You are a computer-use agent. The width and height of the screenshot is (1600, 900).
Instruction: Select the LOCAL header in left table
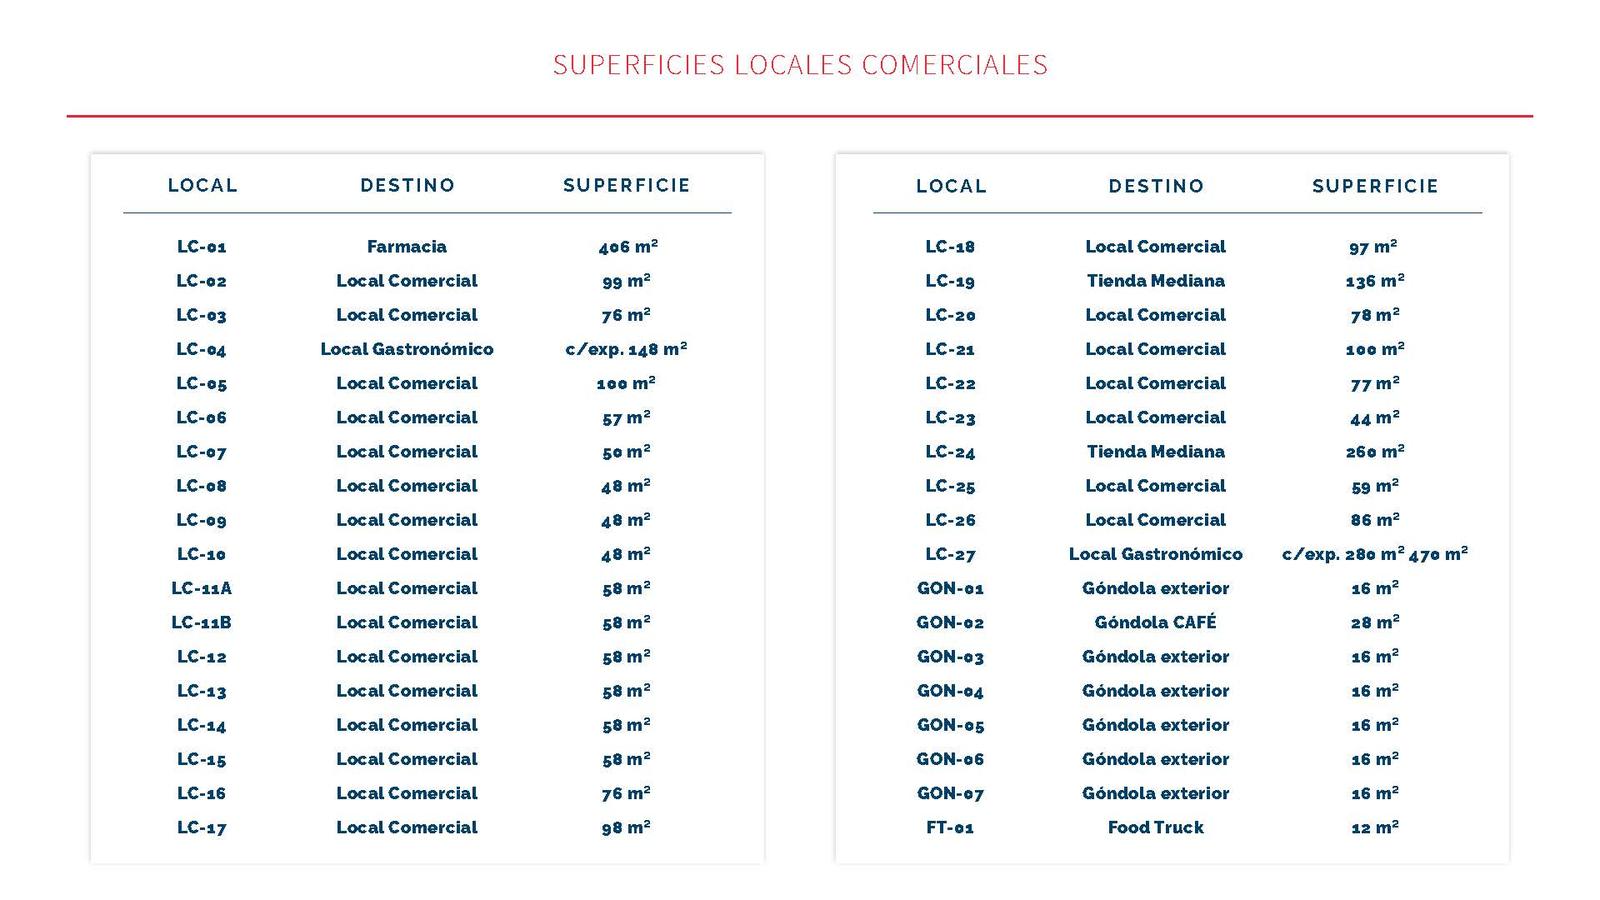point(203,185)
